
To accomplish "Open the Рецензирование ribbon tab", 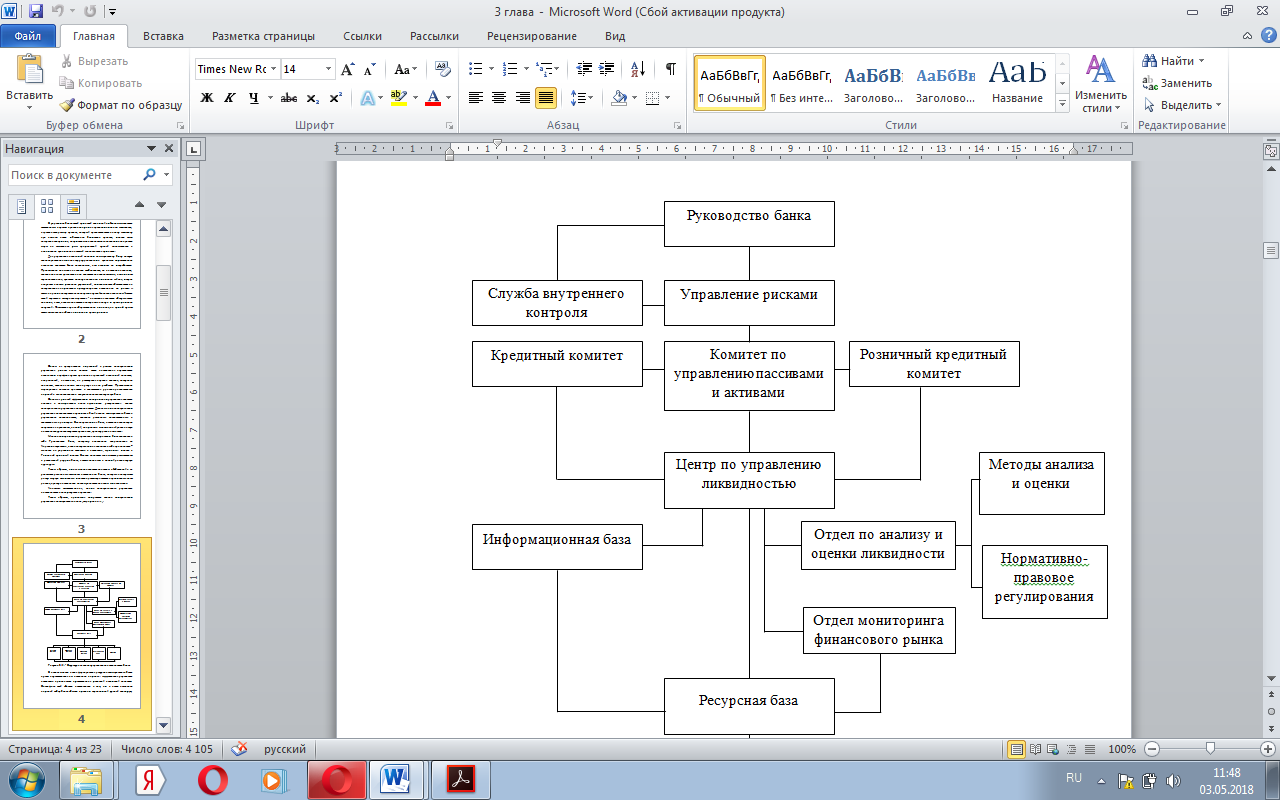I will (x=531, y=36).
